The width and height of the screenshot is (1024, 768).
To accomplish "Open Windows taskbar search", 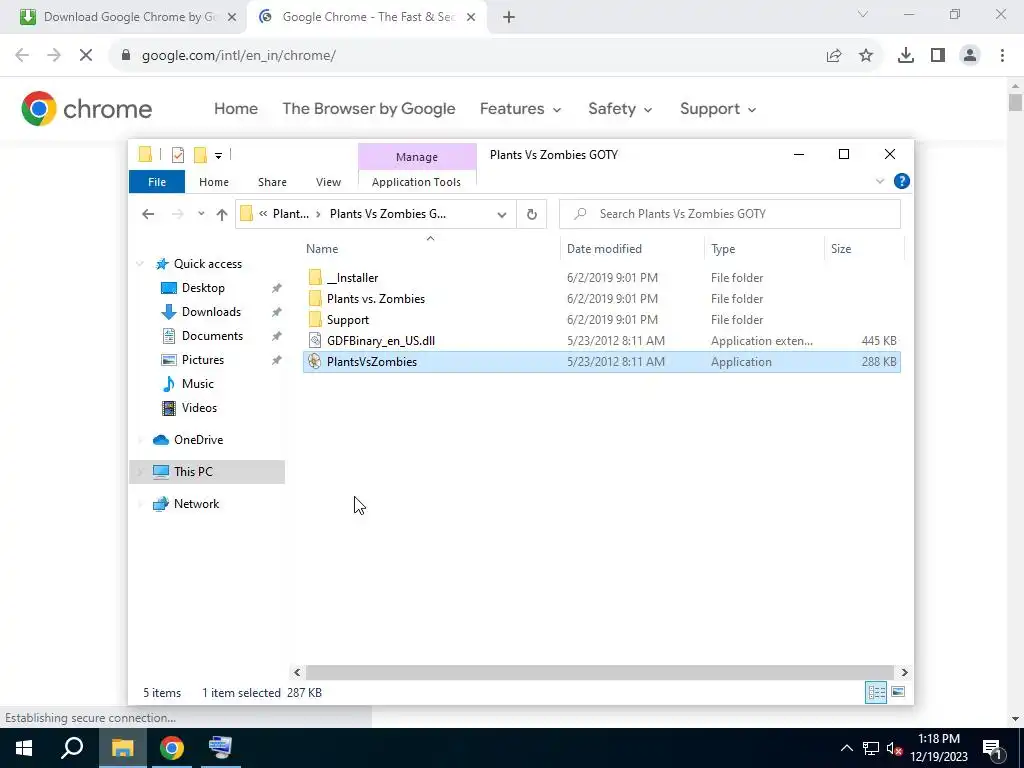I will pyautogui.click(x=72, y=748).
